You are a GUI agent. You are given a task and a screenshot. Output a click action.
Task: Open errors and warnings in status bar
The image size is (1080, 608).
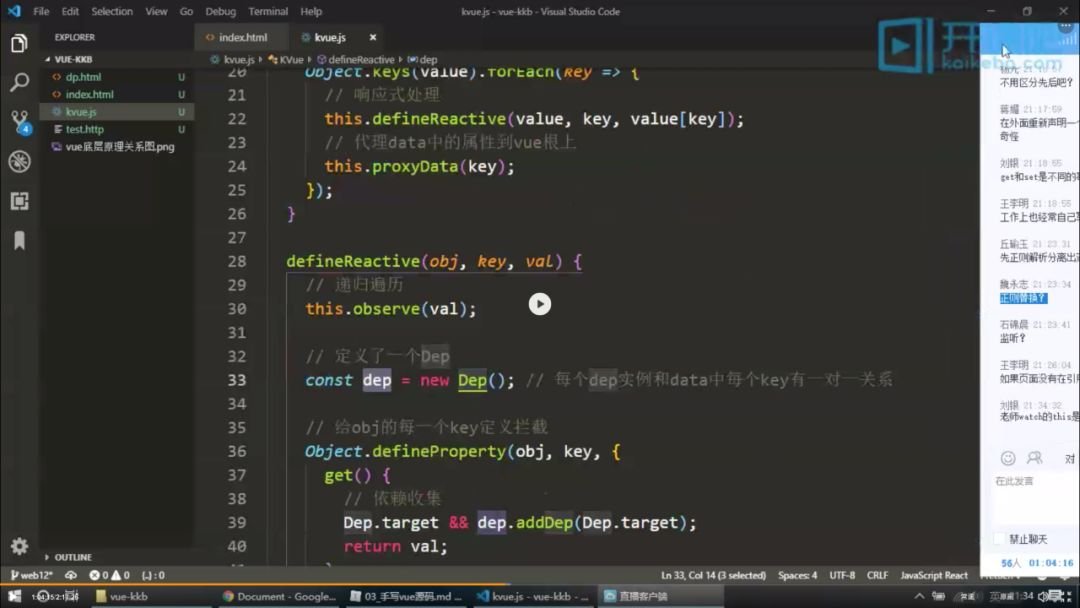[110, 575]
